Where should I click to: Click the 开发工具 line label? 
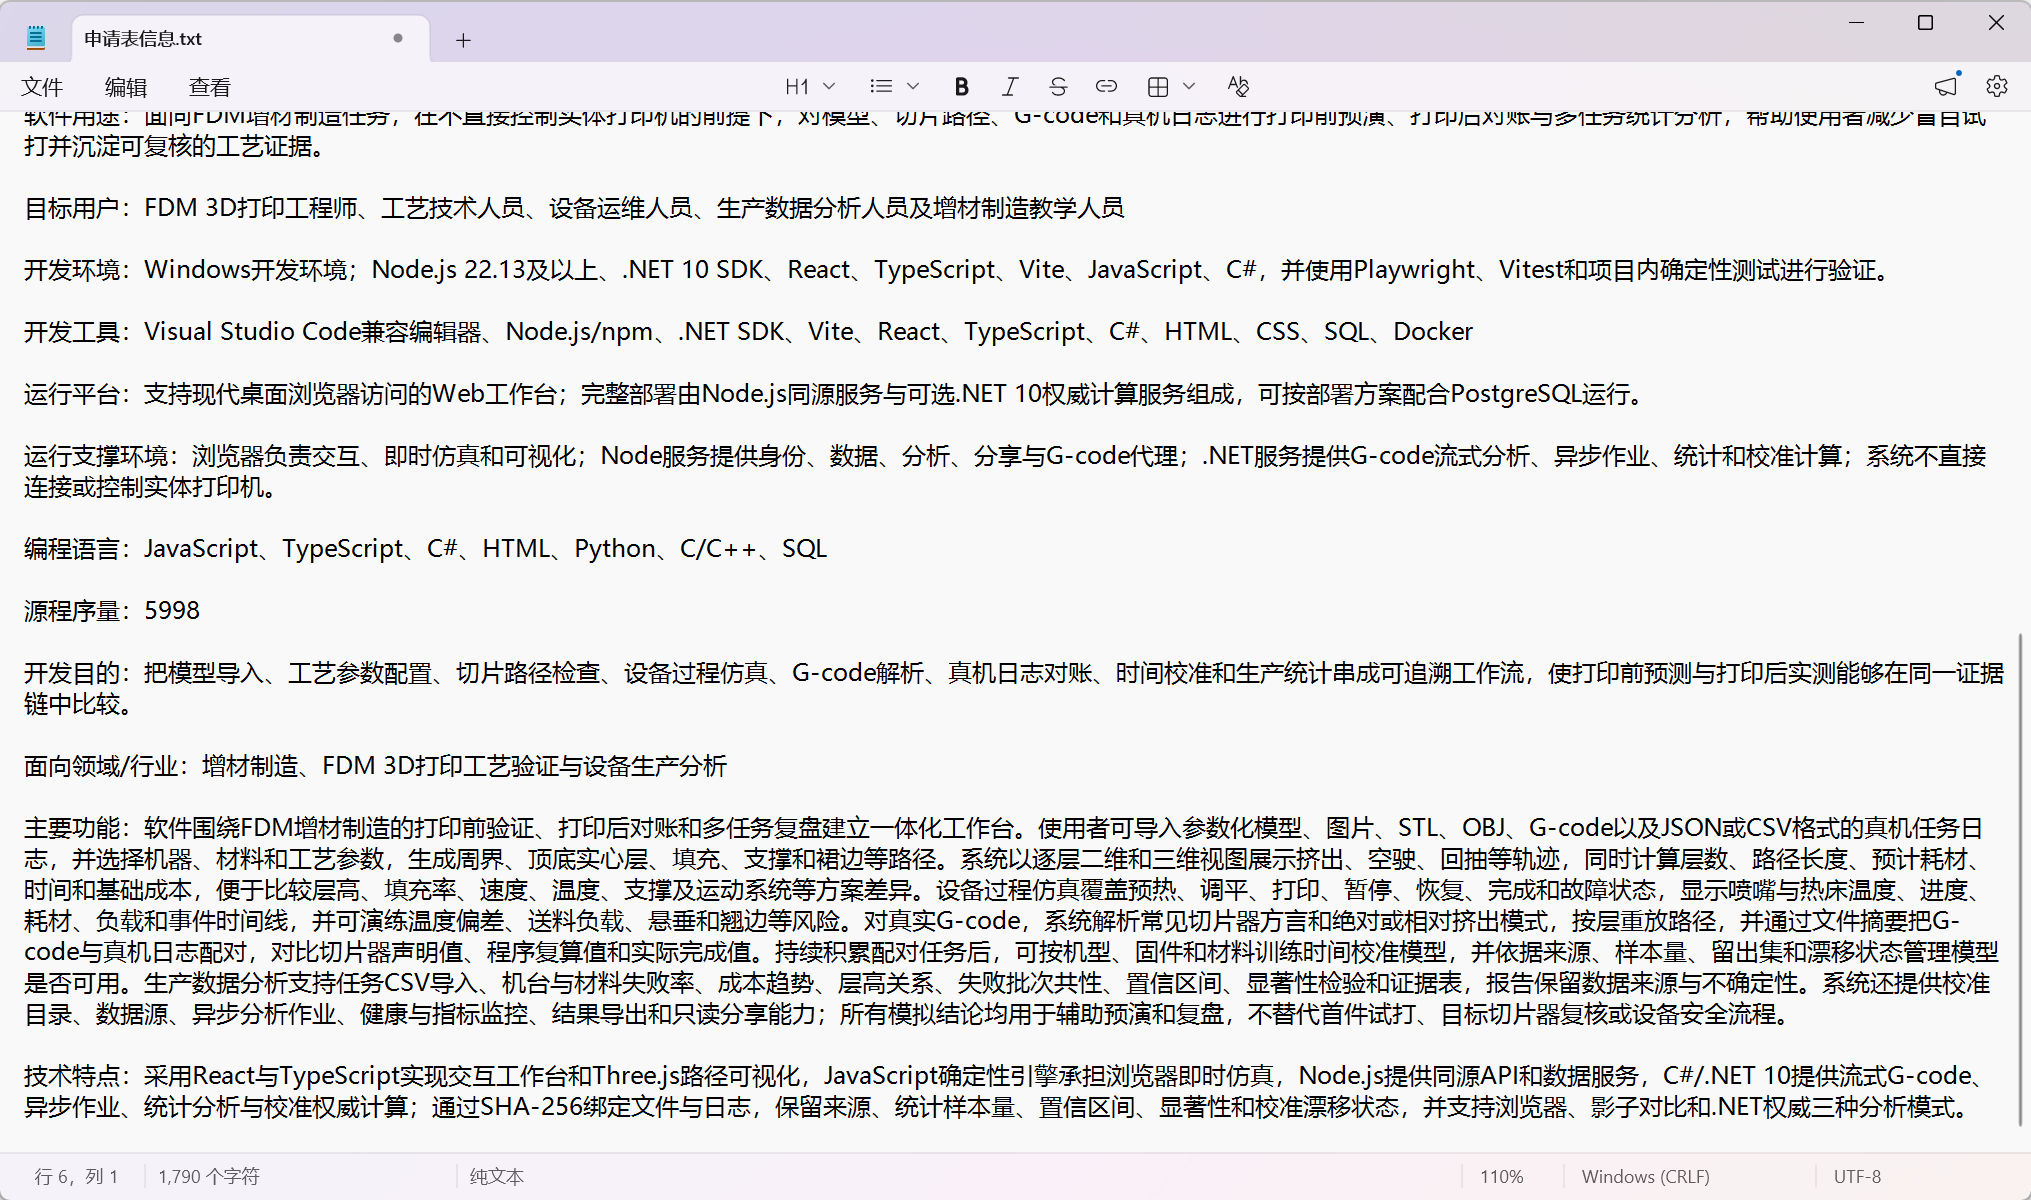[72, 332]
